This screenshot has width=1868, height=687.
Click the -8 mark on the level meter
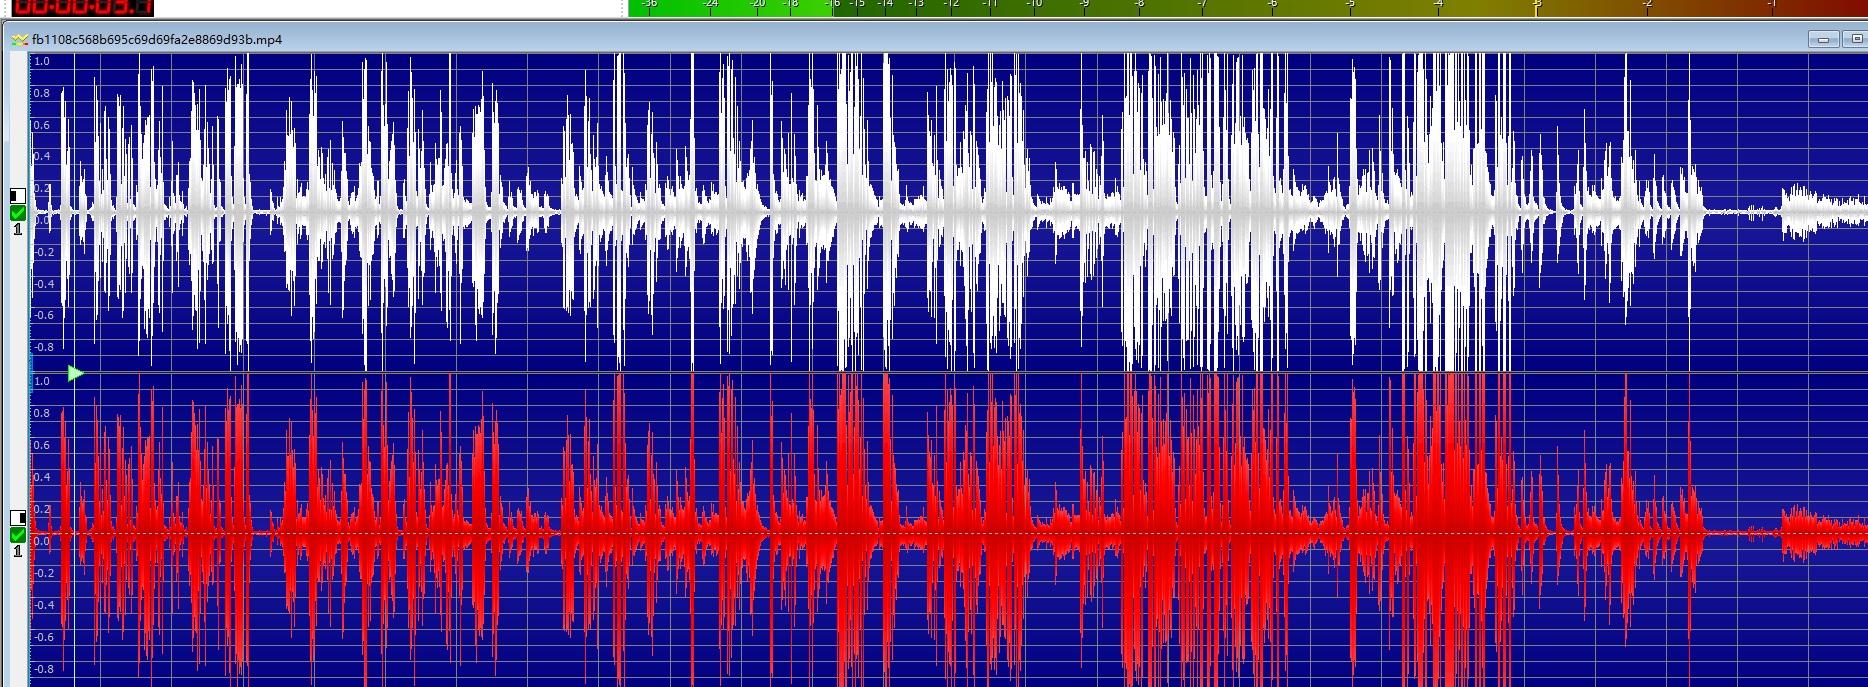click(x=1139, y=5)
